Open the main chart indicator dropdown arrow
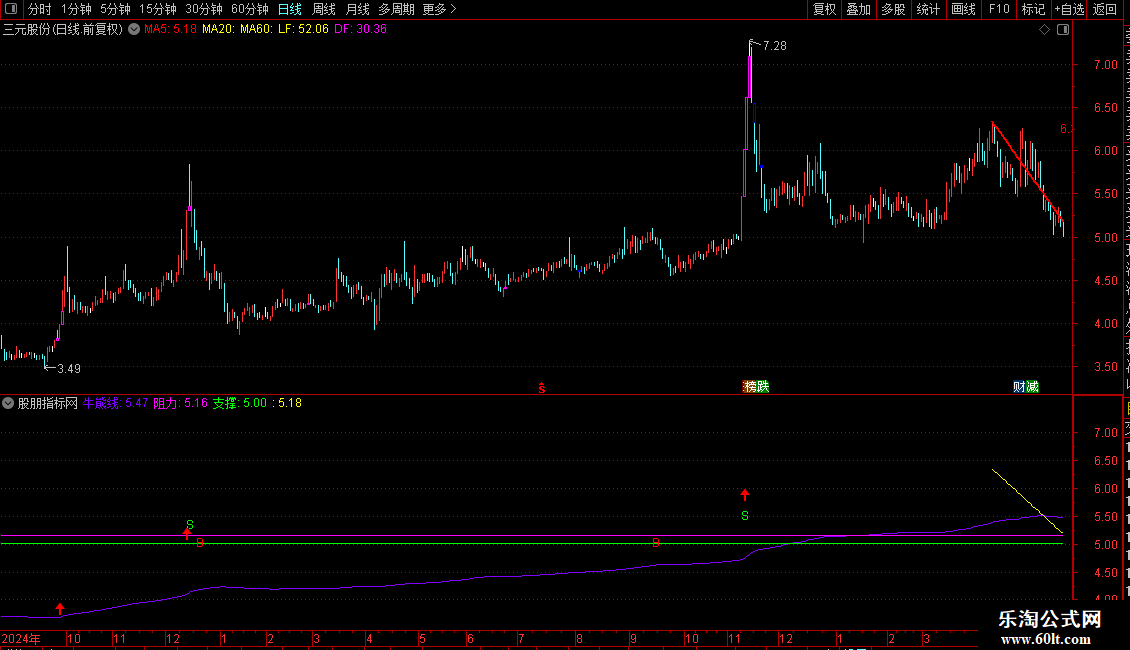 [x=134, y=30]
